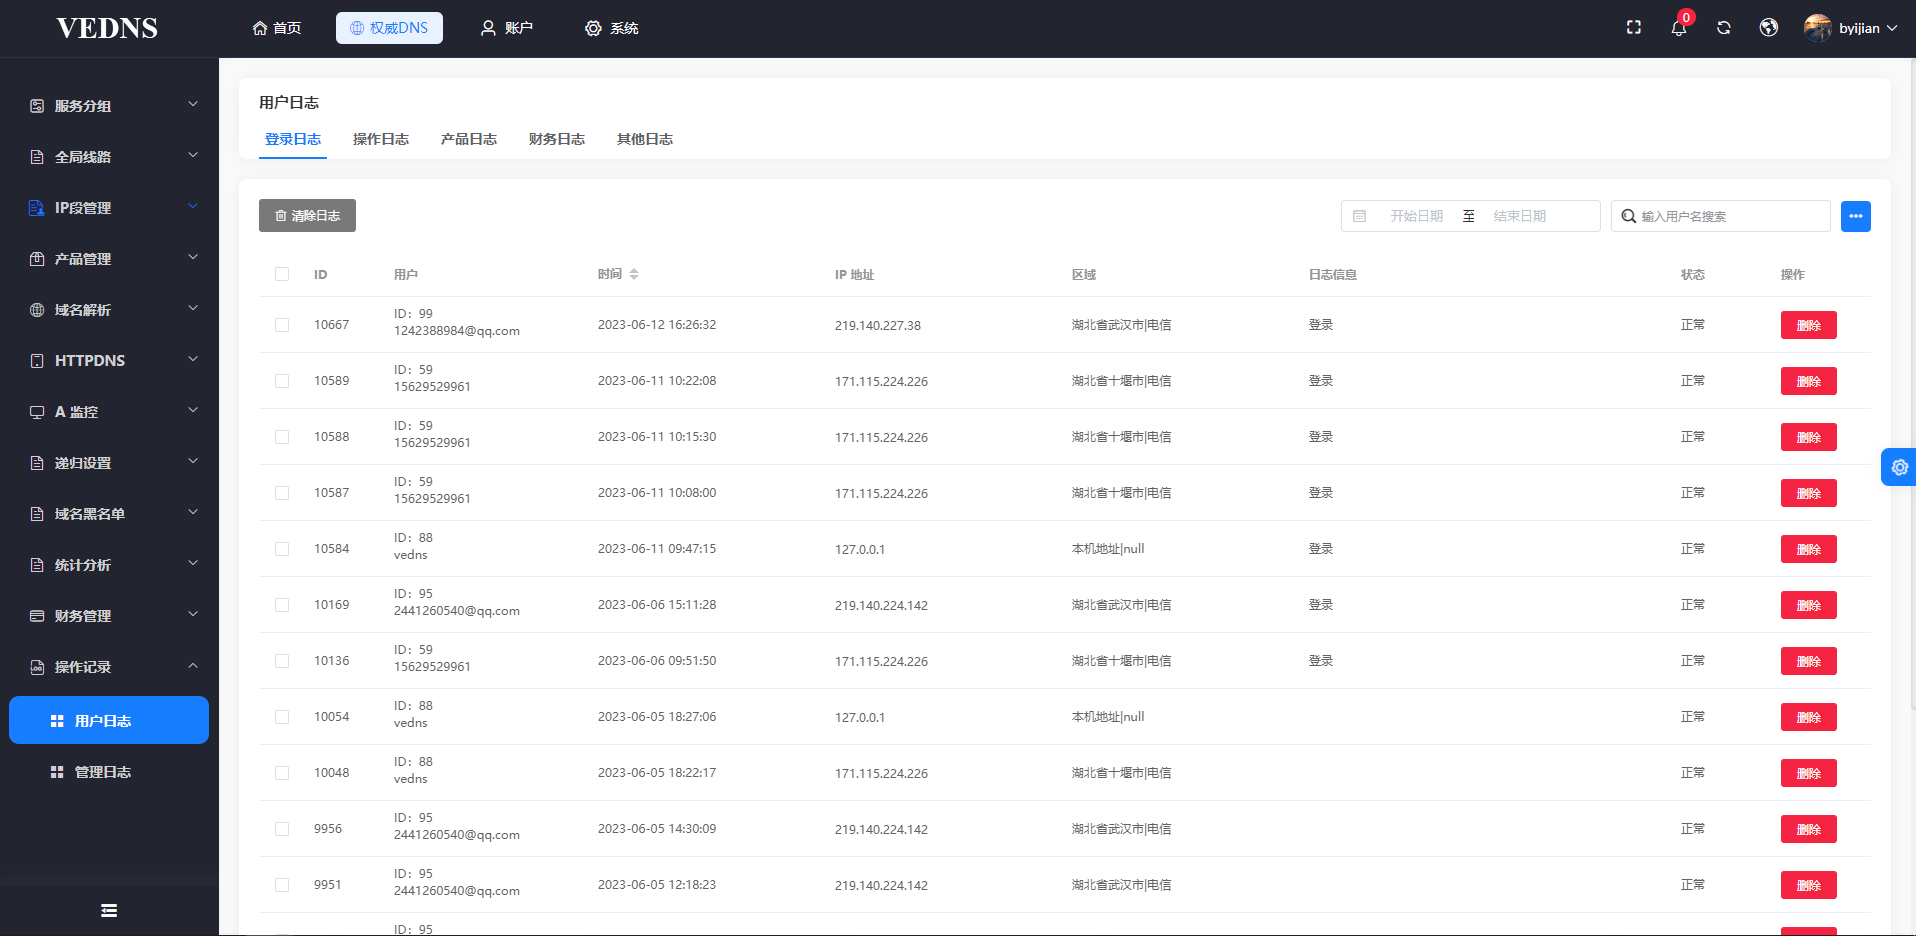This screenshot has height=936, width=1916.
Task: Check the row 10169 checkbox
Action: click(x=282, y=605)
